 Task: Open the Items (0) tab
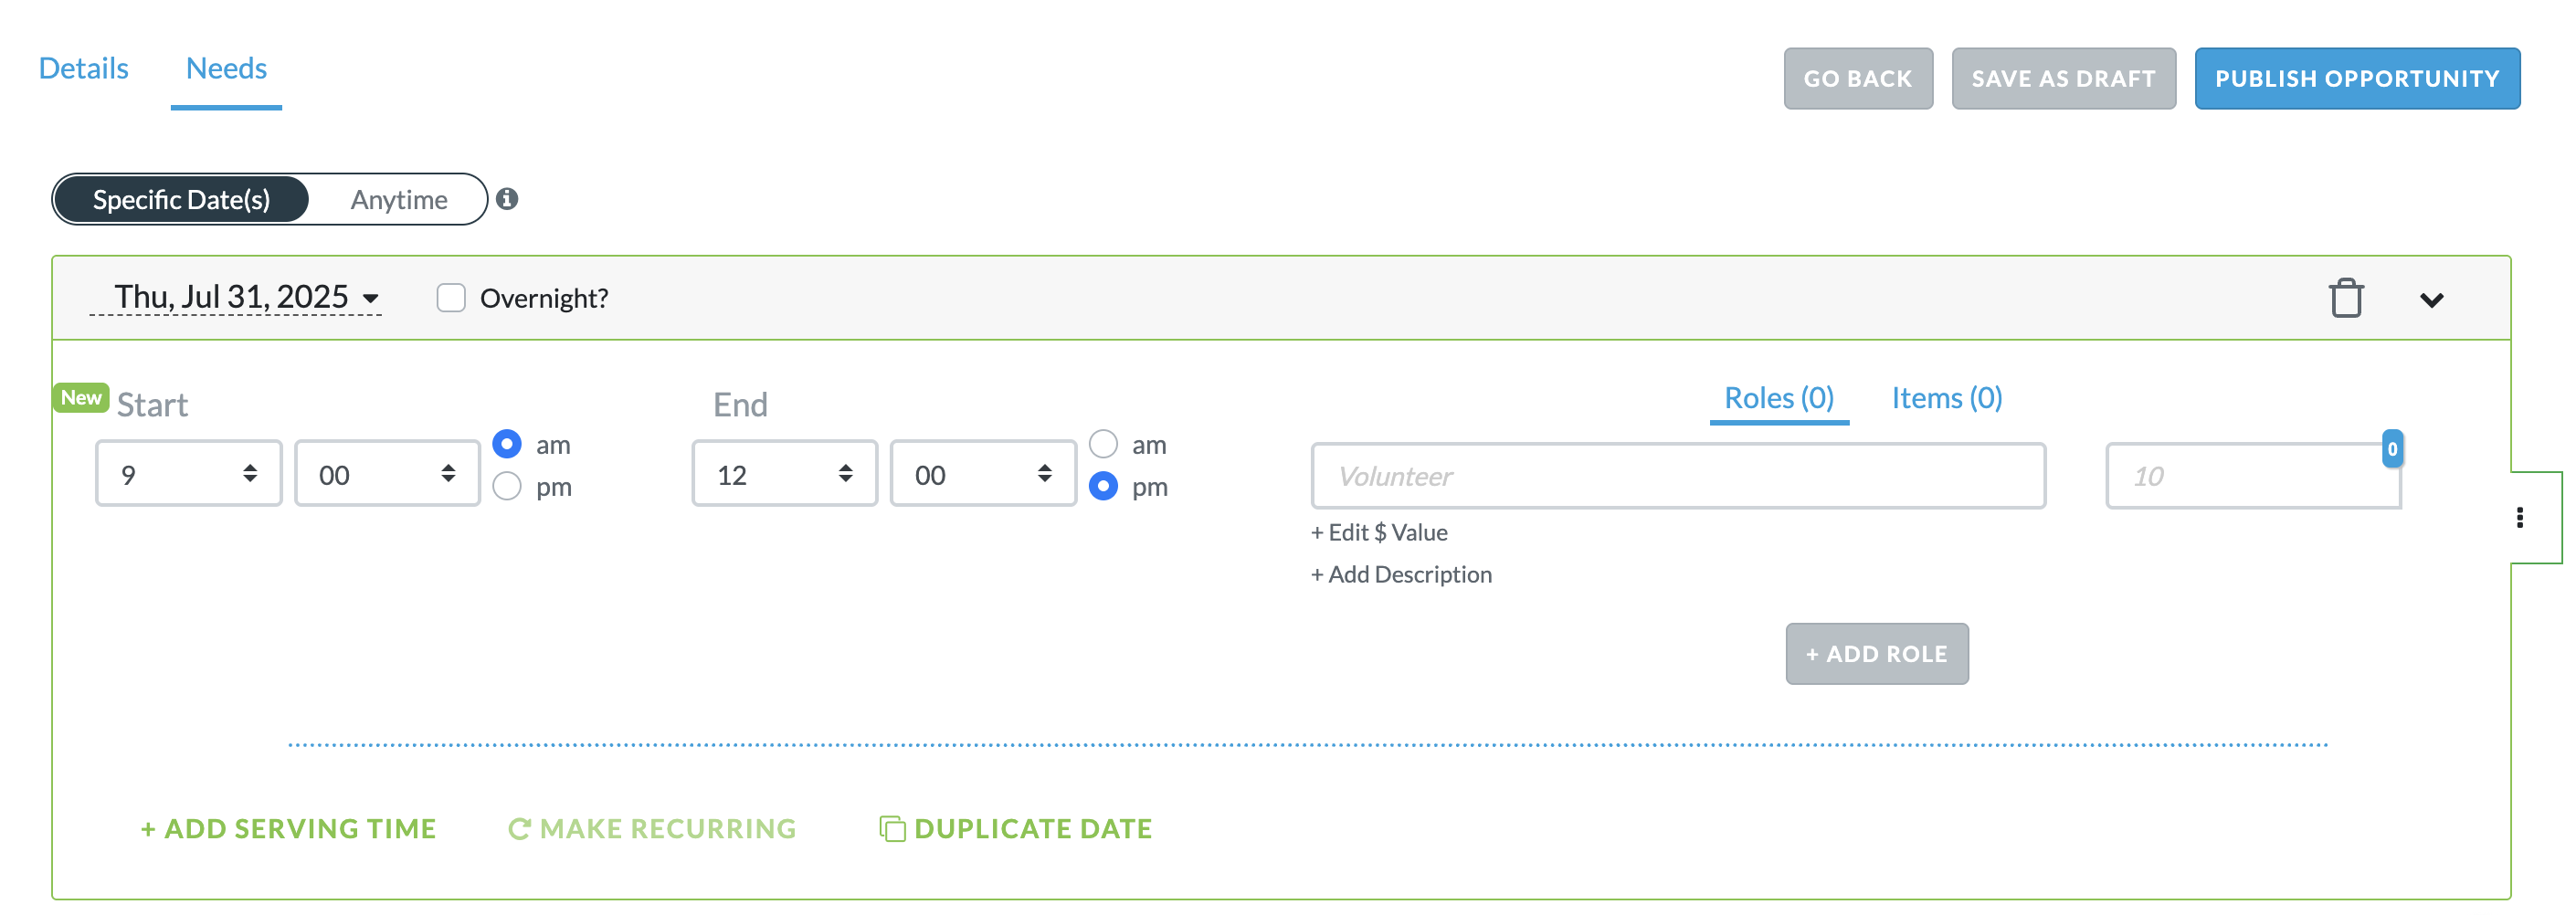(1946, 397)
